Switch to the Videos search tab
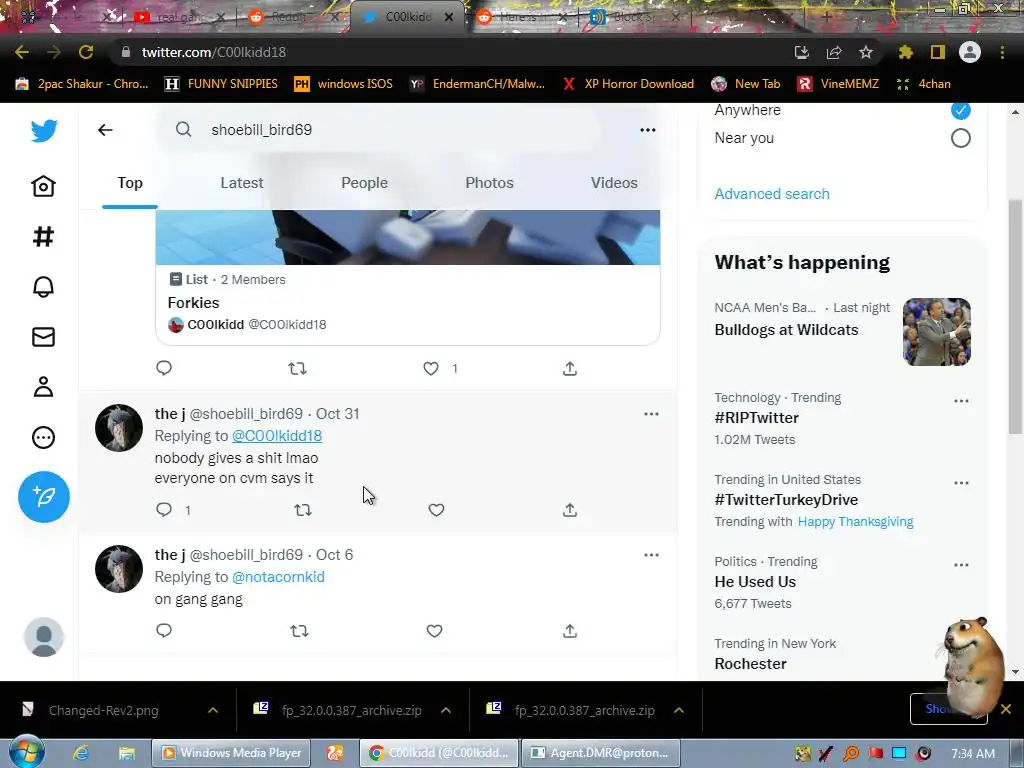Viewport: 1024px width, 768px height. (x=614, y=183)
